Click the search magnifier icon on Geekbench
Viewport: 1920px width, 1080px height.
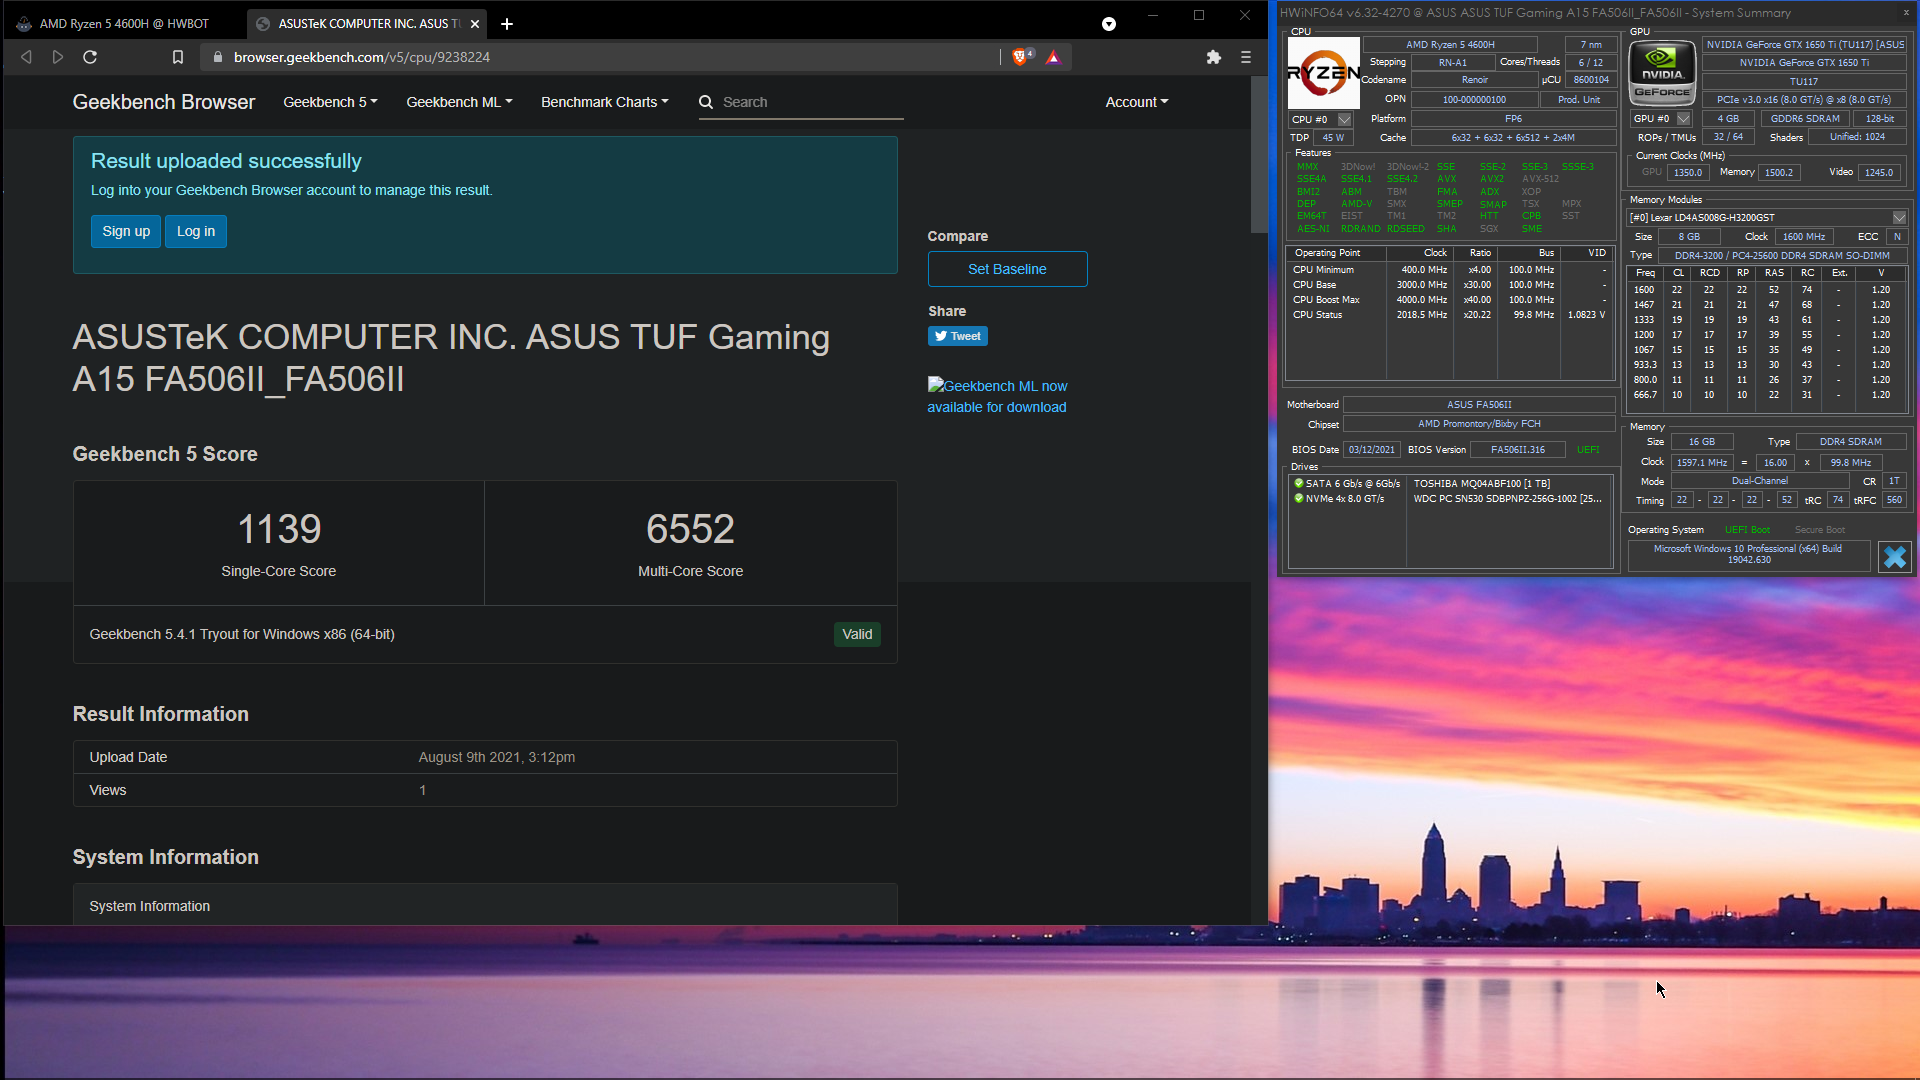[x=706, y=102]
